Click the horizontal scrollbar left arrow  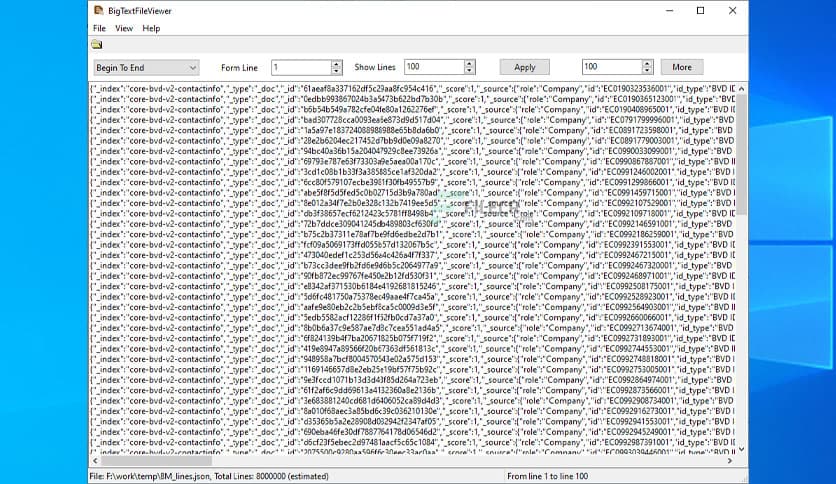pyautogui.click(x=95, y=461)
